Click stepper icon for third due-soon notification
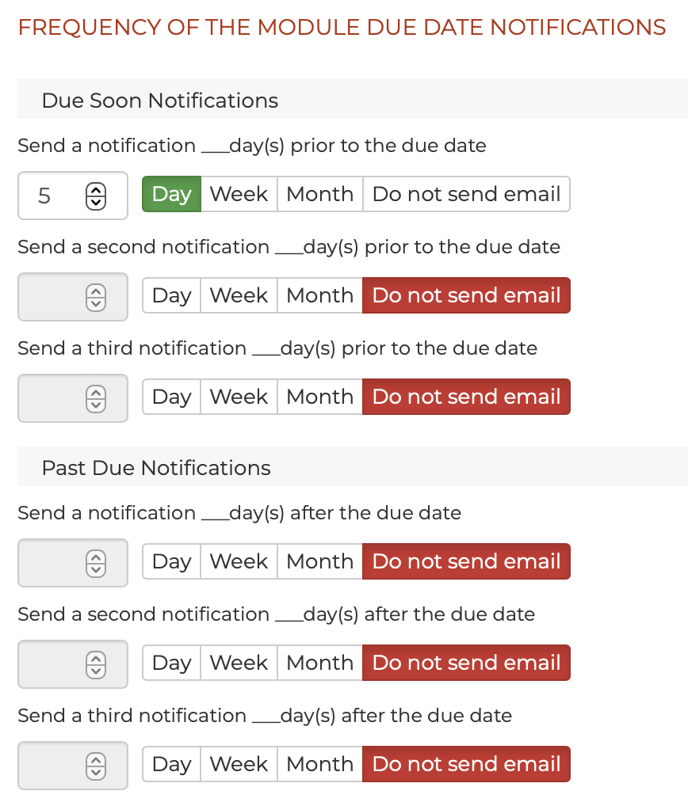688x806 pixels. [x=95, y=398]
